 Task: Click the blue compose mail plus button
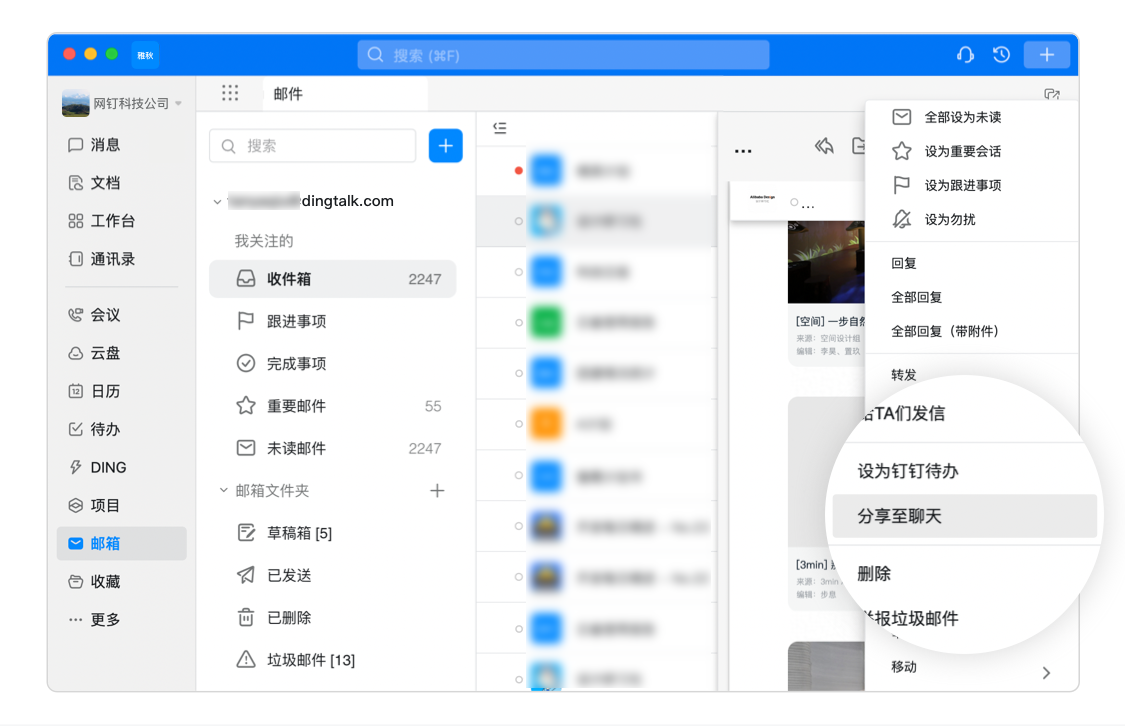click(x=445, y=146)
